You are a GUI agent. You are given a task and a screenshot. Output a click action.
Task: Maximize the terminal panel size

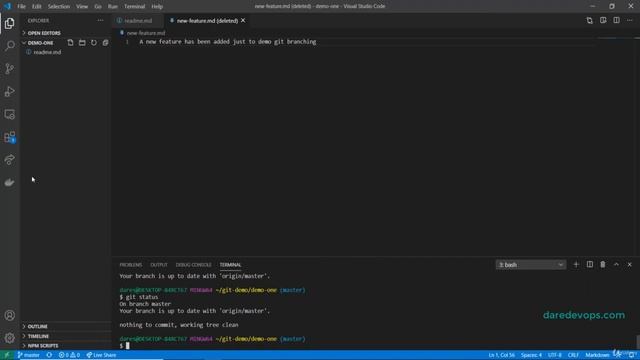[x=616, y=264]
